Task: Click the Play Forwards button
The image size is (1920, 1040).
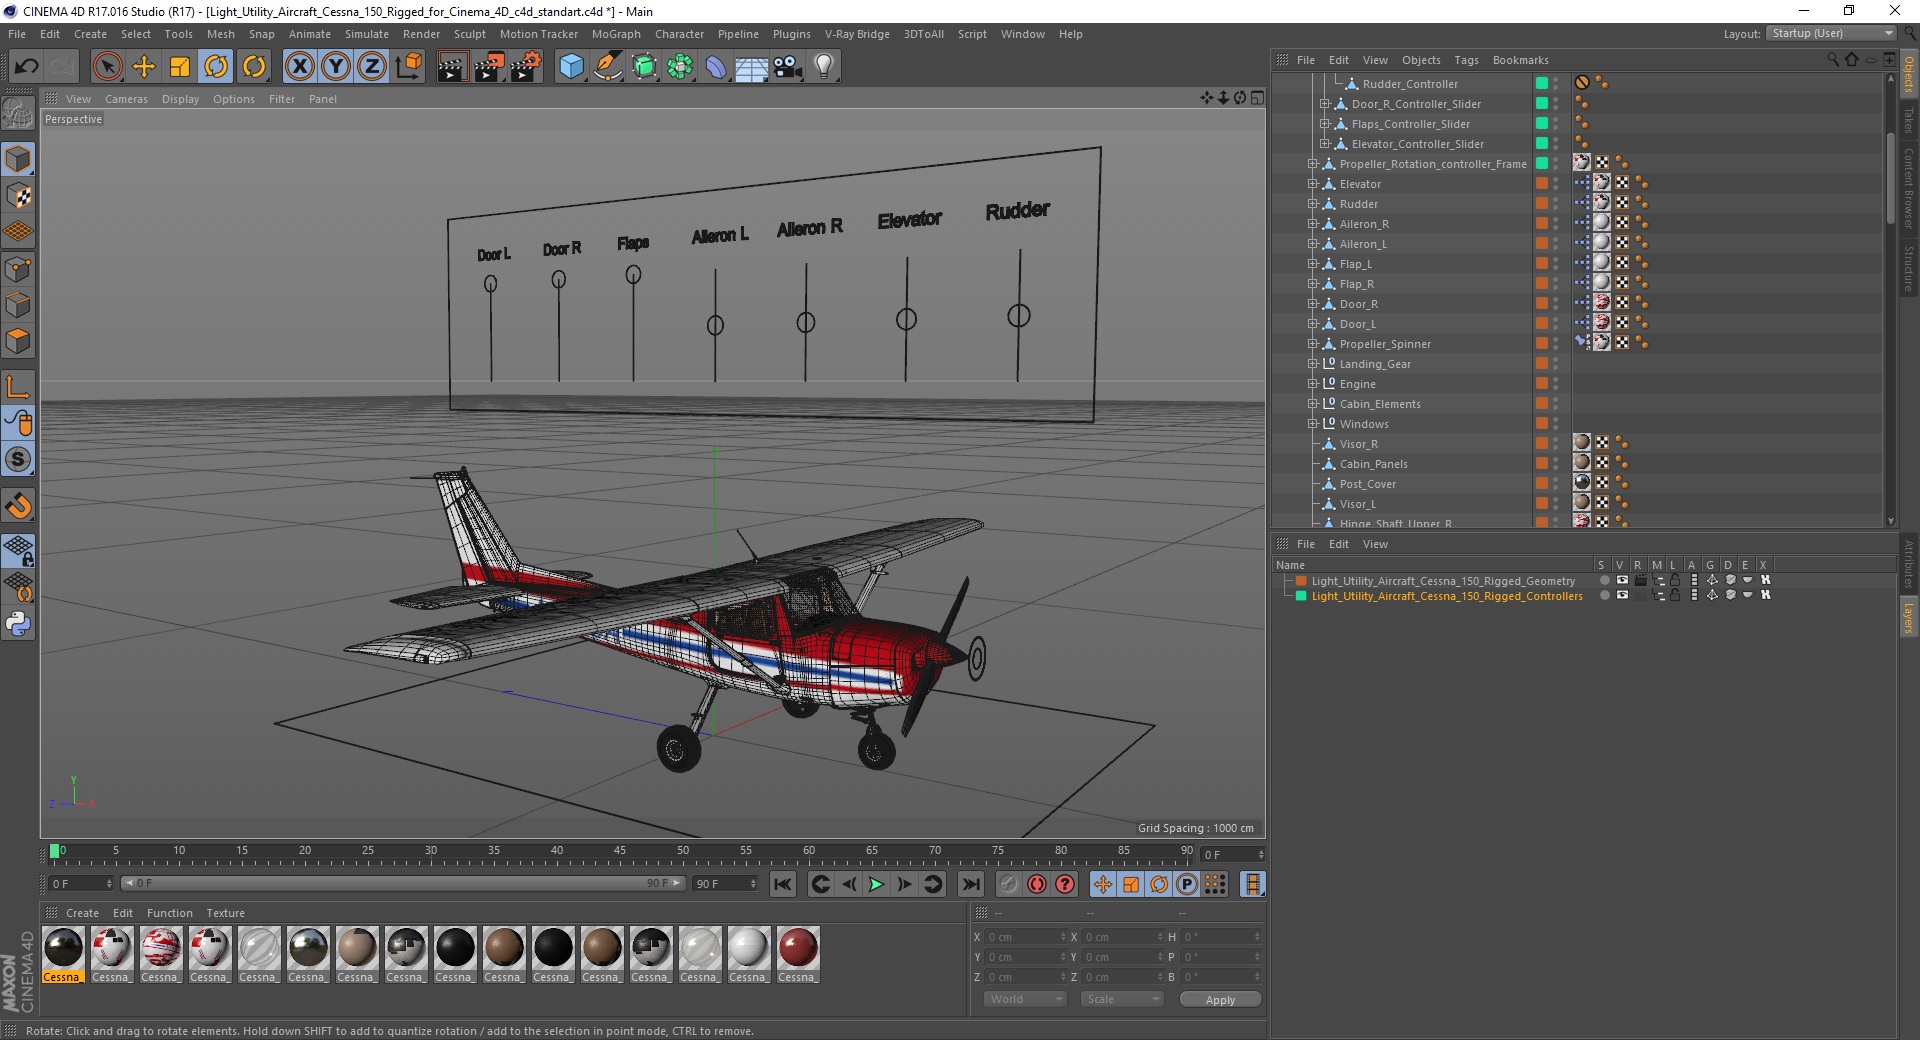Action: (x=876, y=884)
